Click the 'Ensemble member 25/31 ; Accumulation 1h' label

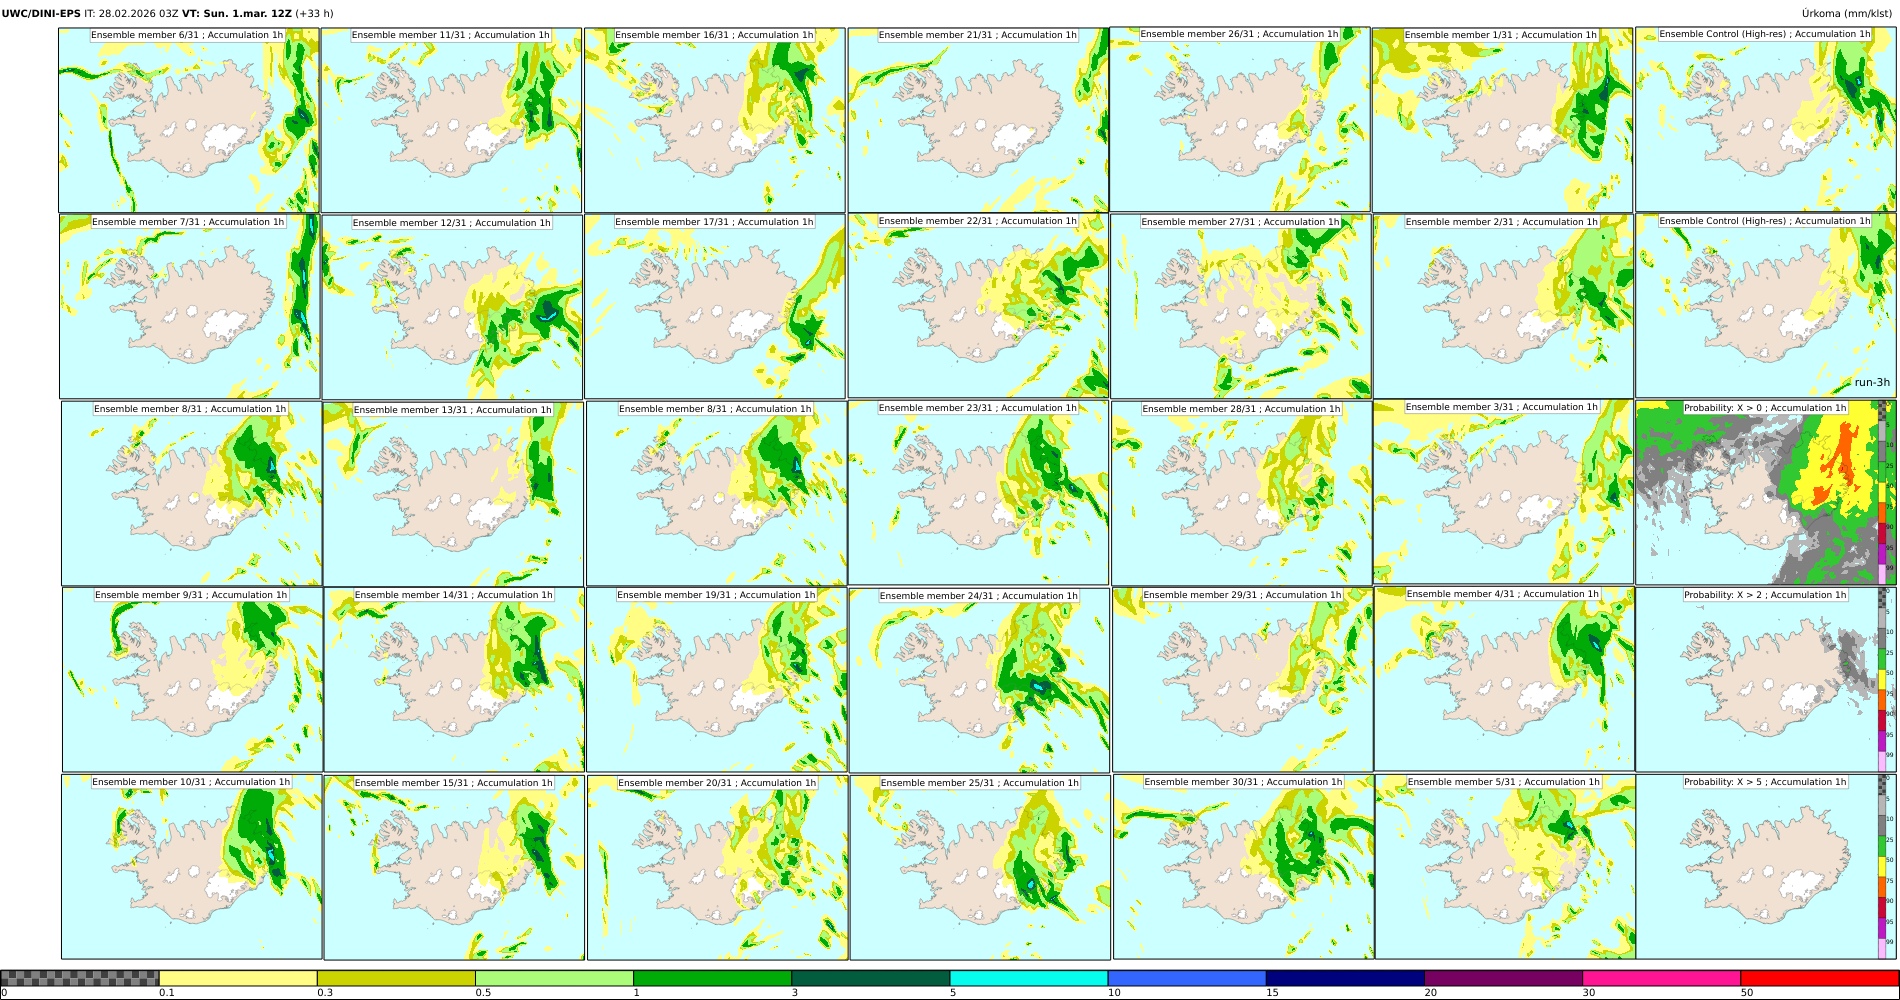tap(980, 783)
